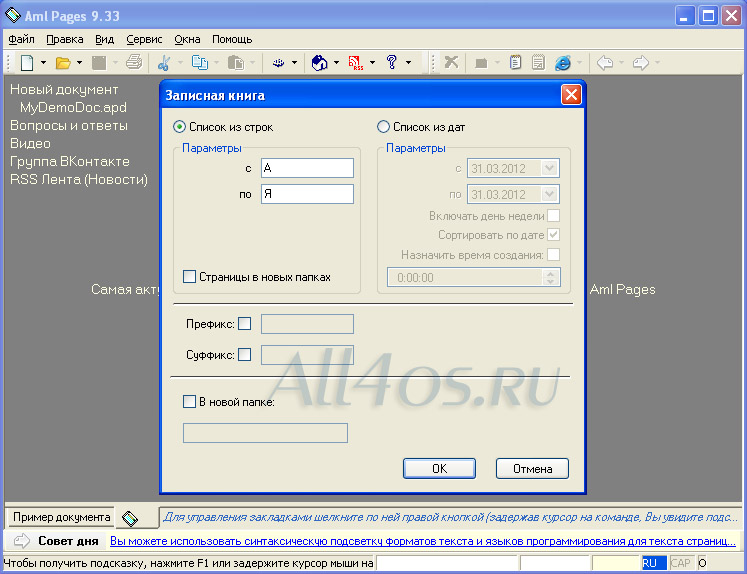747x574 pixels.
Task: Click the Print toolbar icon
Action: tap(134, 62)
